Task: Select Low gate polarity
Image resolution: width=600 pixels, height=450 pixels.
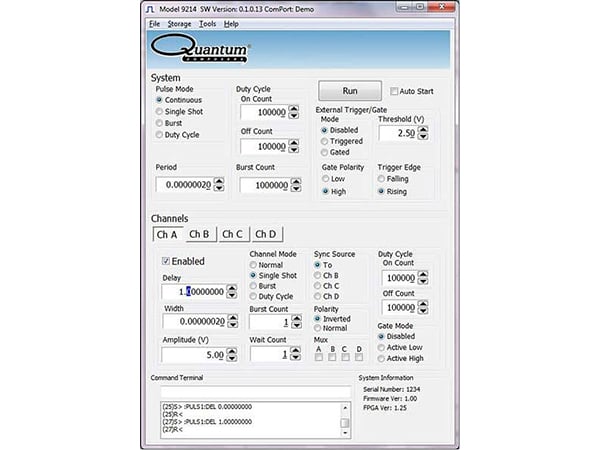Action: [325, 179]
